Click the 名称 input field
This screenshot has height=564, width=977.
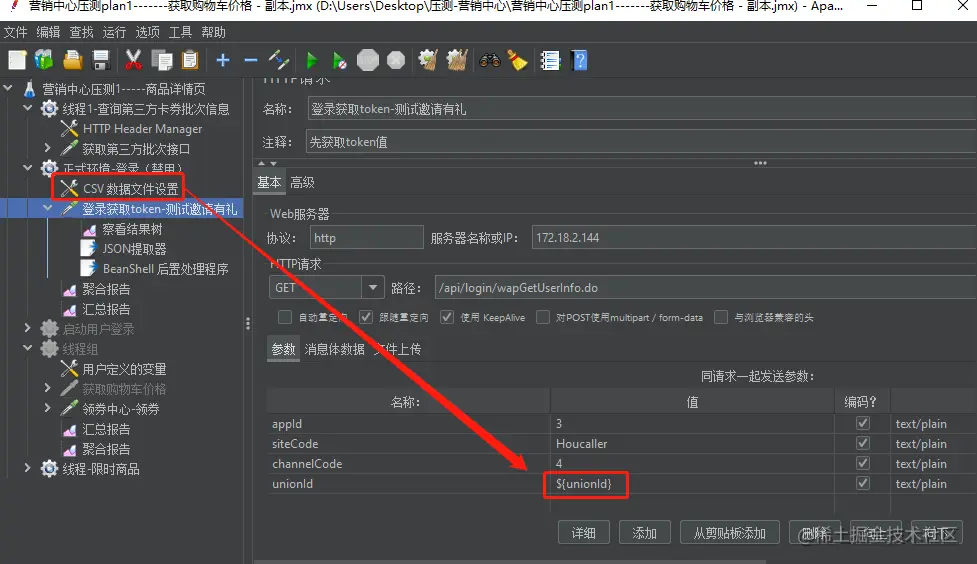click(x=642, y=109)
